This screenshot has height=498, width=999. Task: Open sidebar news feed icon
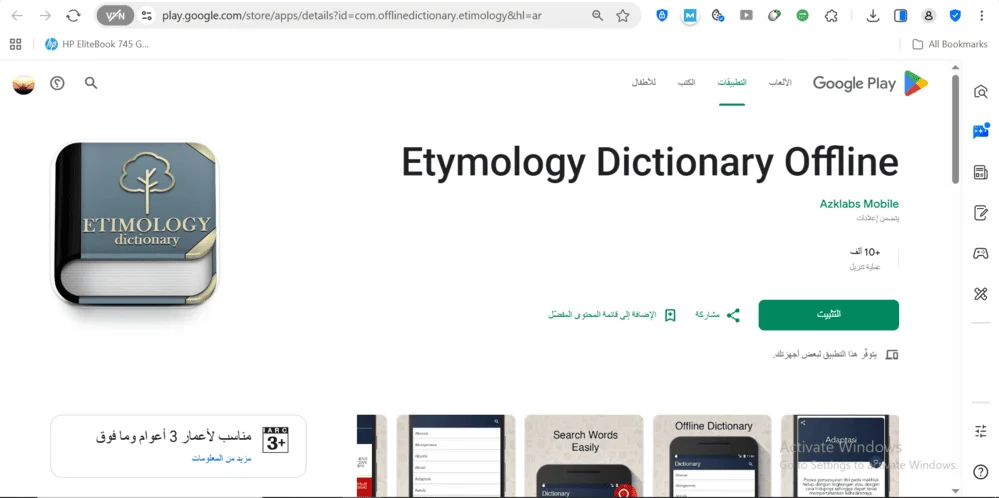click(981, 173)
